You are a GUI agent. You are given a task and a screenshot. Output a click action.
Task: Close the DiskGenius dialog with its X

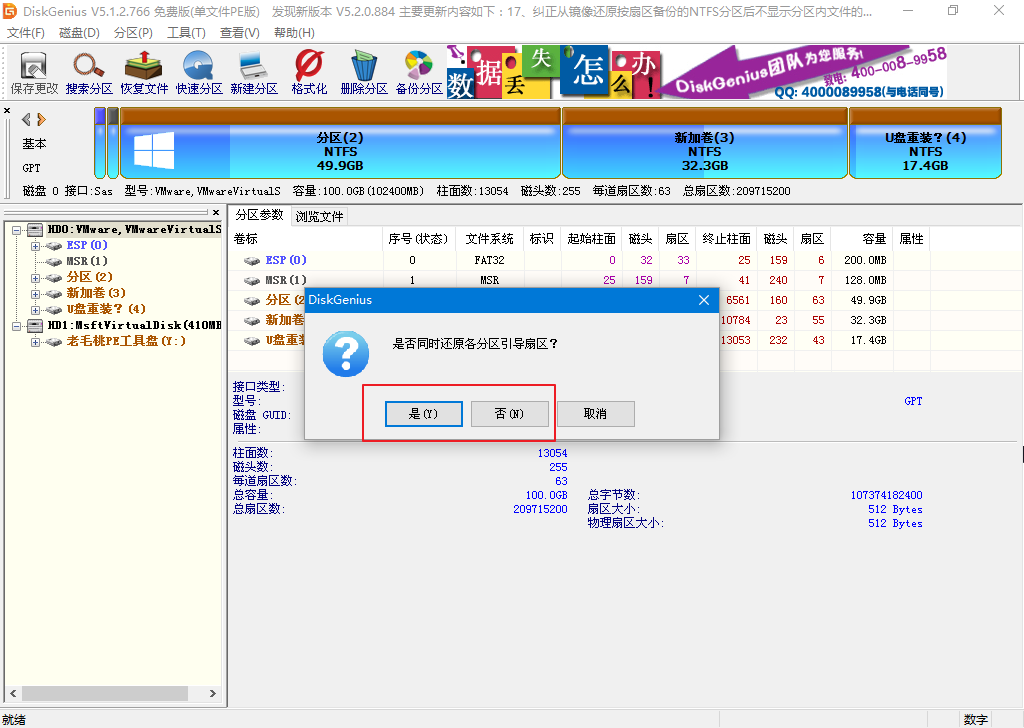pyautogui.click(x=703, y=300)
